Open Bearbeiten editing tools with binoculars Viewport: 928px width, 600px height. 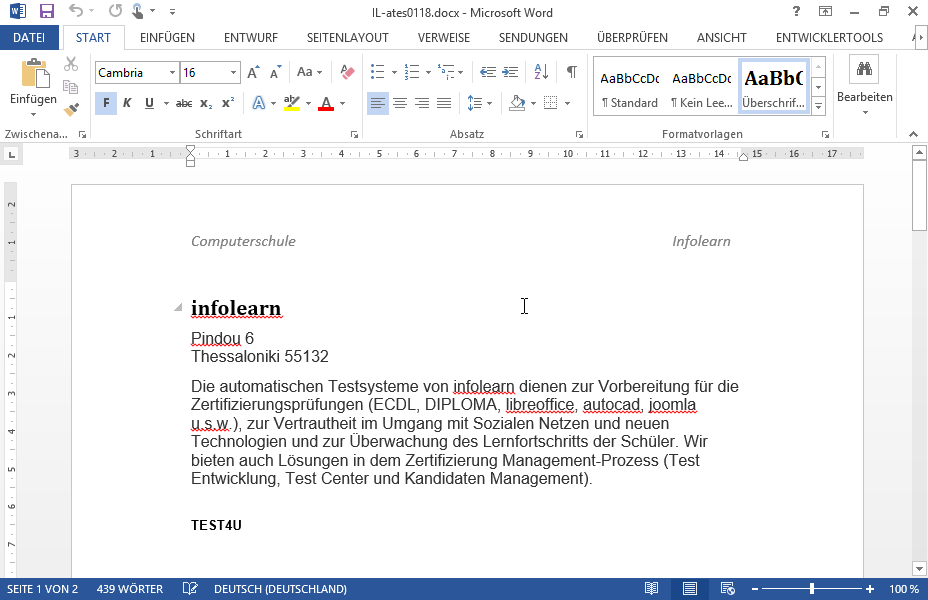[x=864, y=86]
